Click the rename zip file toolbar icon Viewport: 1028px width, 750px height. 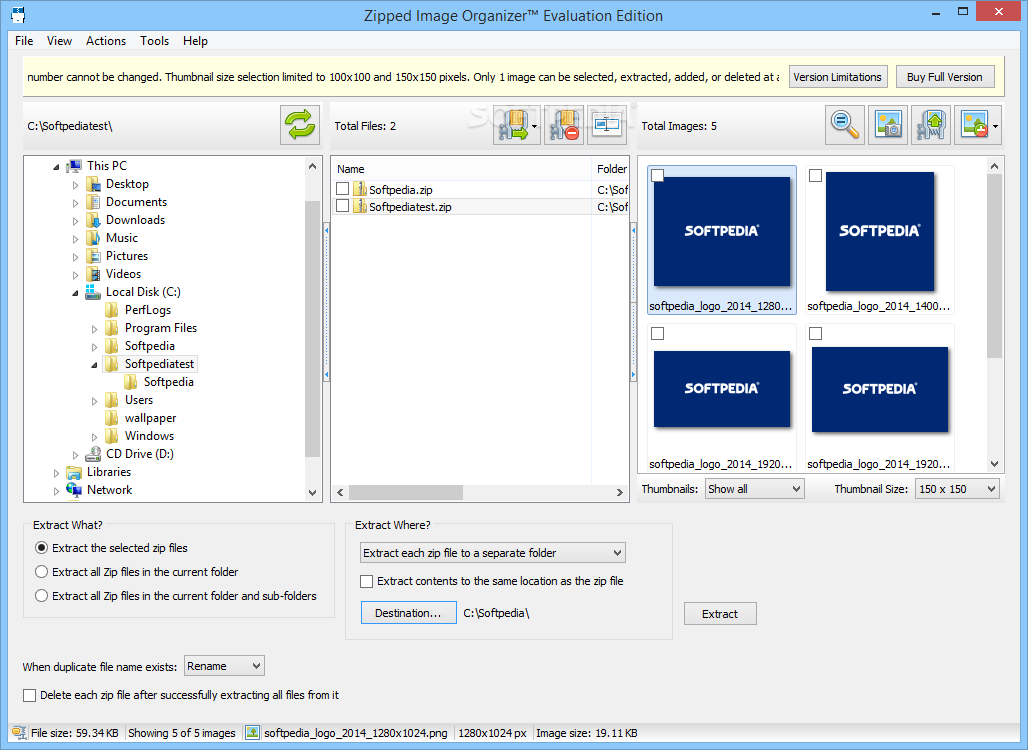point(606,125)
